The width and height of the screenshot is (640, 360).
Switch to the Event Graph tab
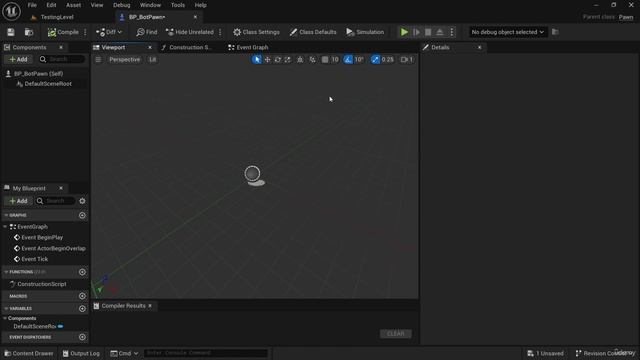point(252,47)
